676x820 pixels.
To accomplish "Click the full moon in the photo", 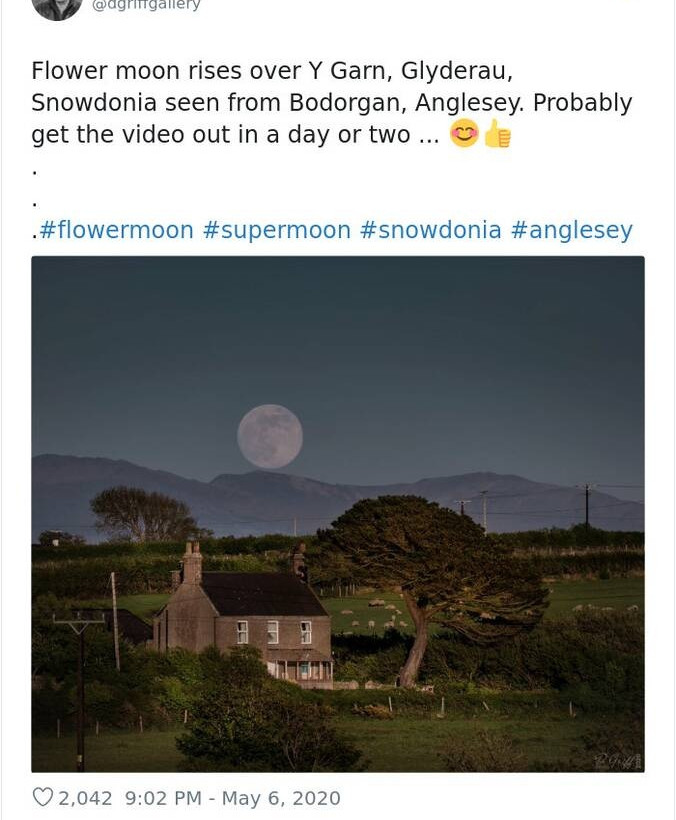I will pyautogui.click(x=270, y=436).
